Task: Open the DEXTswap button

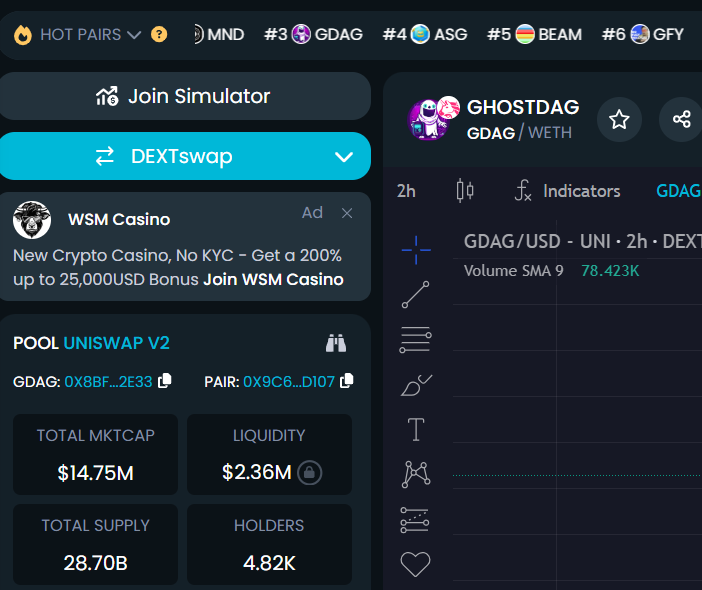Action: point(185,156)
